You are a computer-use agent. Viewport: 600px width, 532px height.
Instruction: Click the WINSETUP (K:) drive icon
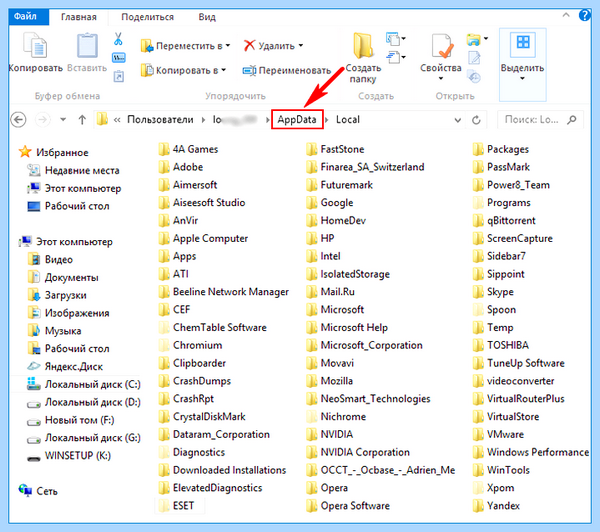(x=34, y=457)
